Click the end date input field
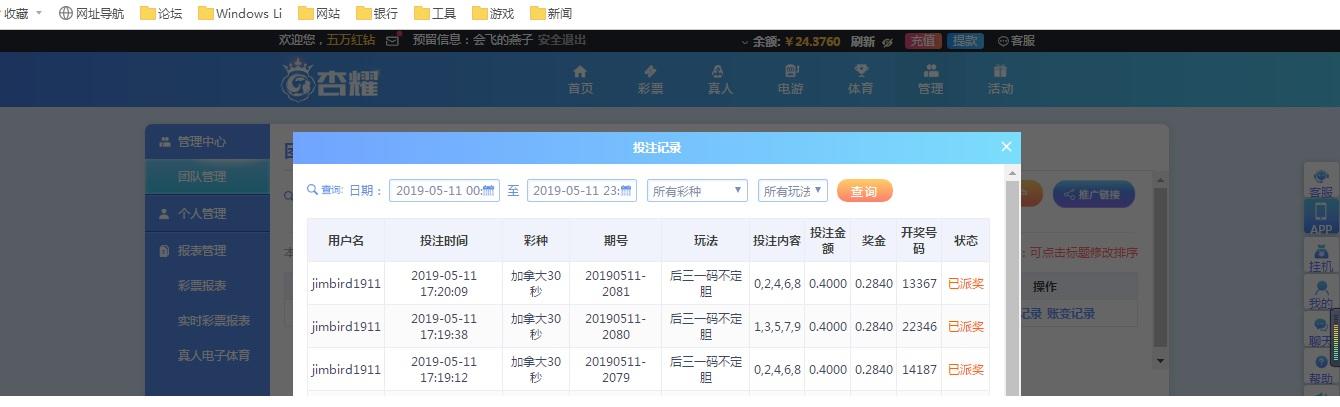 point(581,190)
